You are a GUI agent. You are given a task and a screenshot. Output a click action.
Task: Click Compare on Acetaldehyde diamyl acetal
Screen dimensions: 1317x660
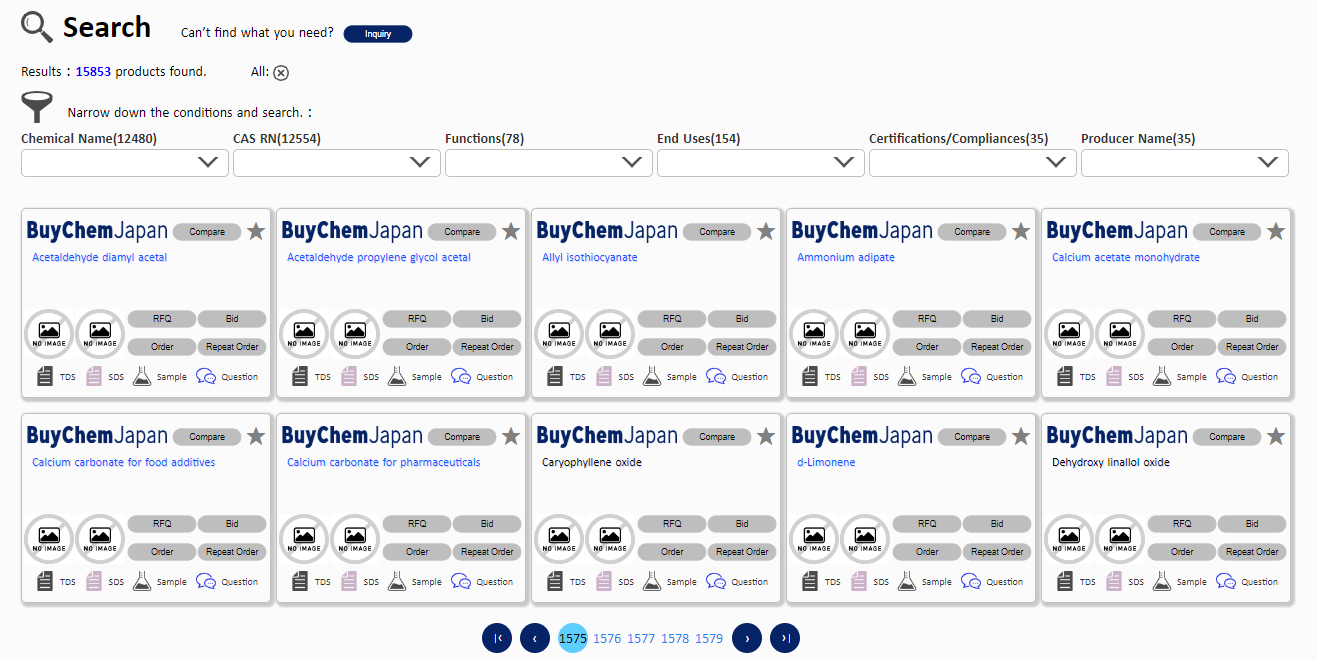[207, 232]
